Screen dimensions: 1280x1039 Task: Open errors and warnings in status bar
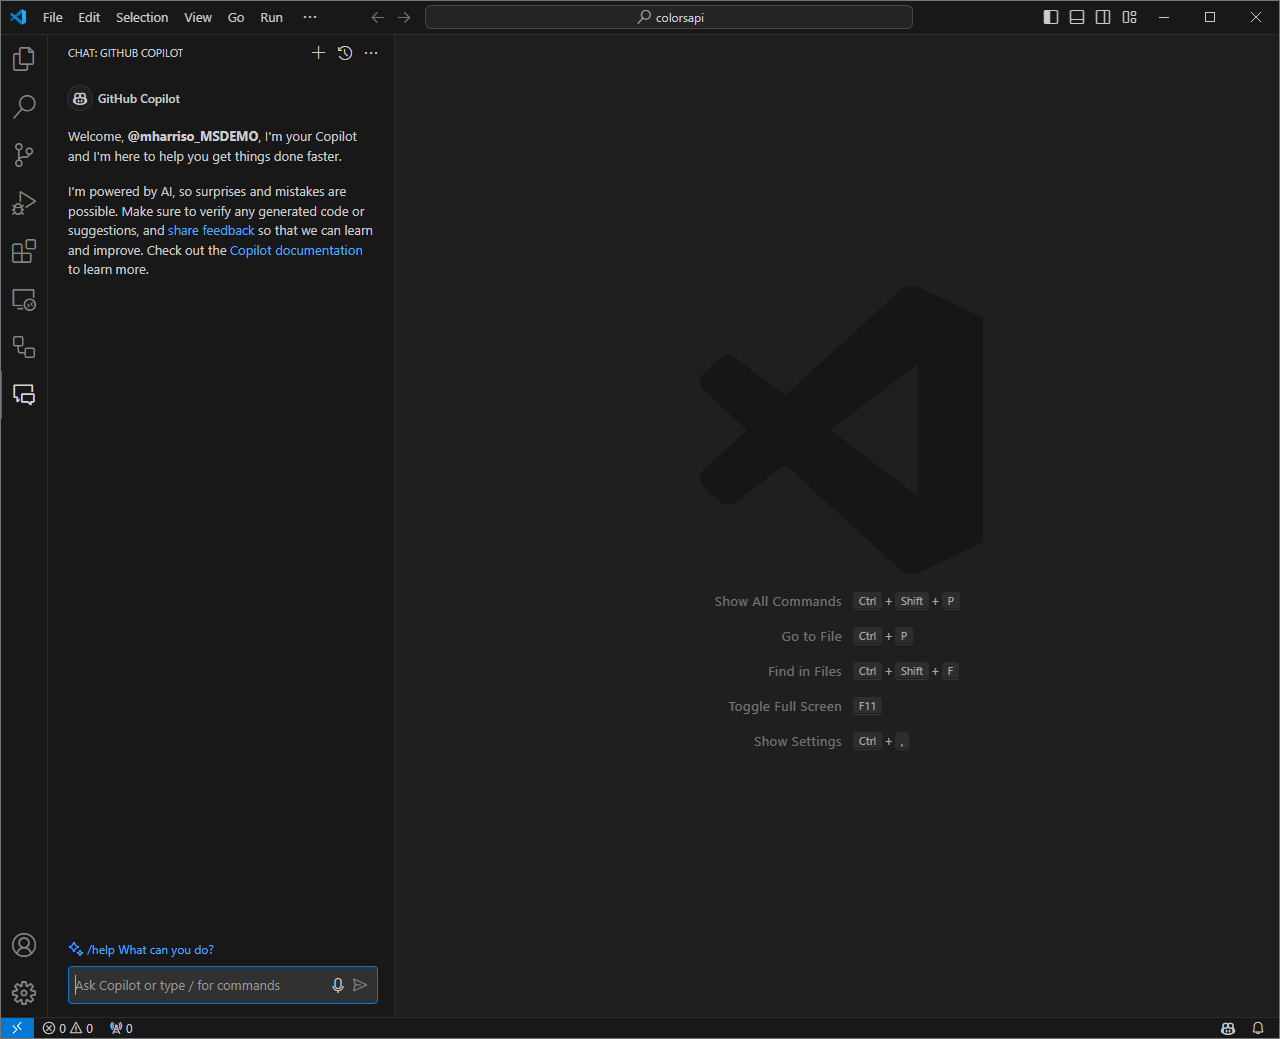coord(68,1028)
